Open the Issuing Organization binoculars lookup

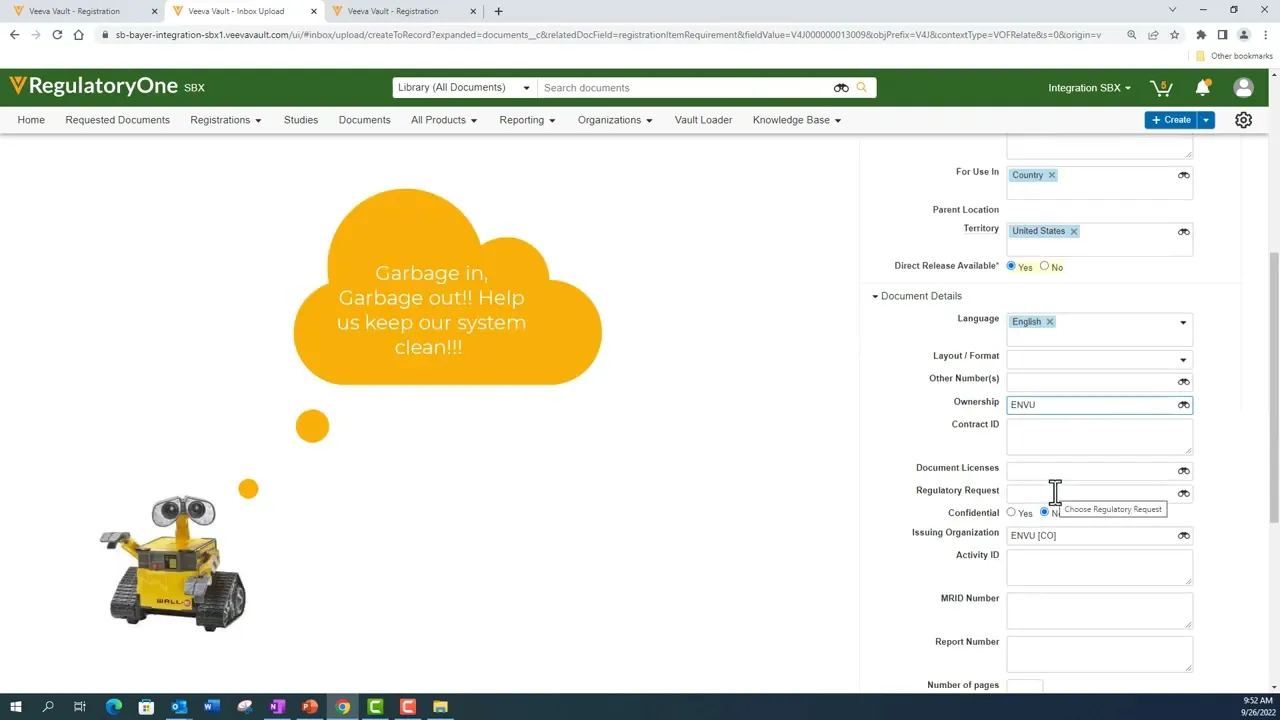1183,536
